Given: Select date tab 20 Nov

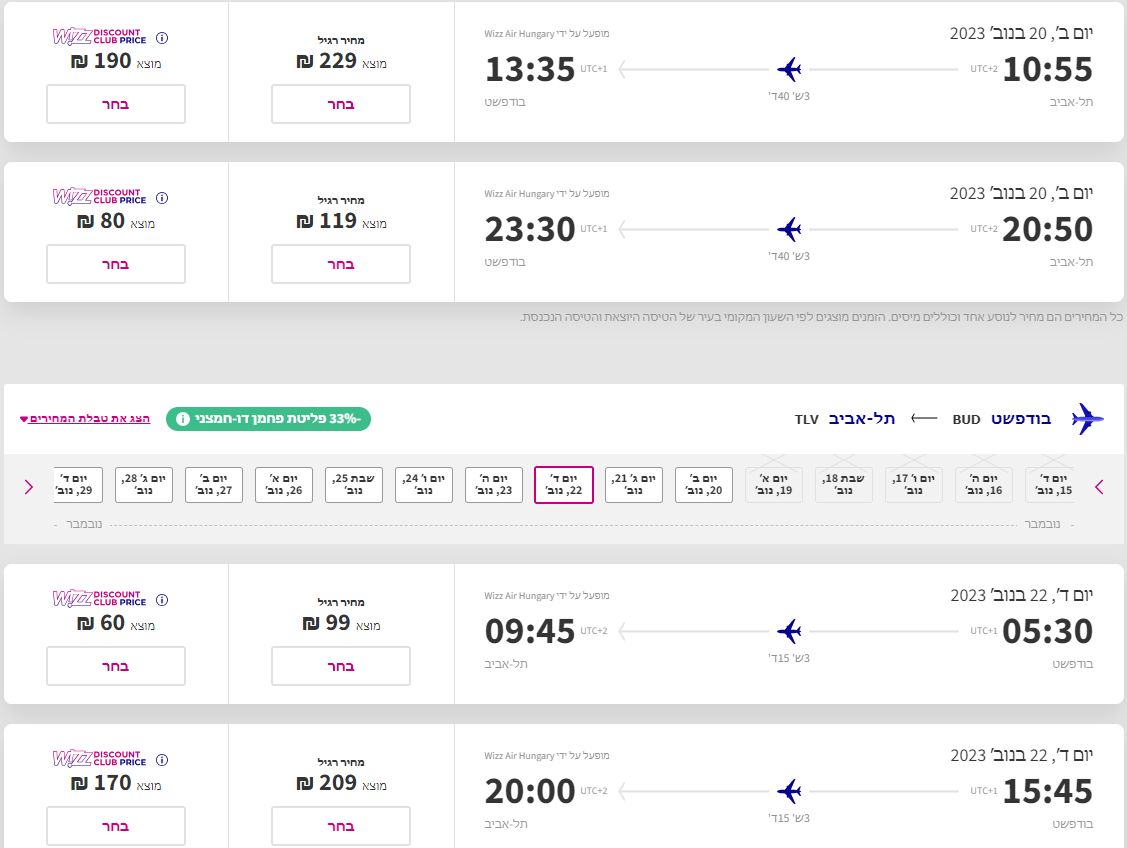Looking at the screenshot, I should coord(703,485).
